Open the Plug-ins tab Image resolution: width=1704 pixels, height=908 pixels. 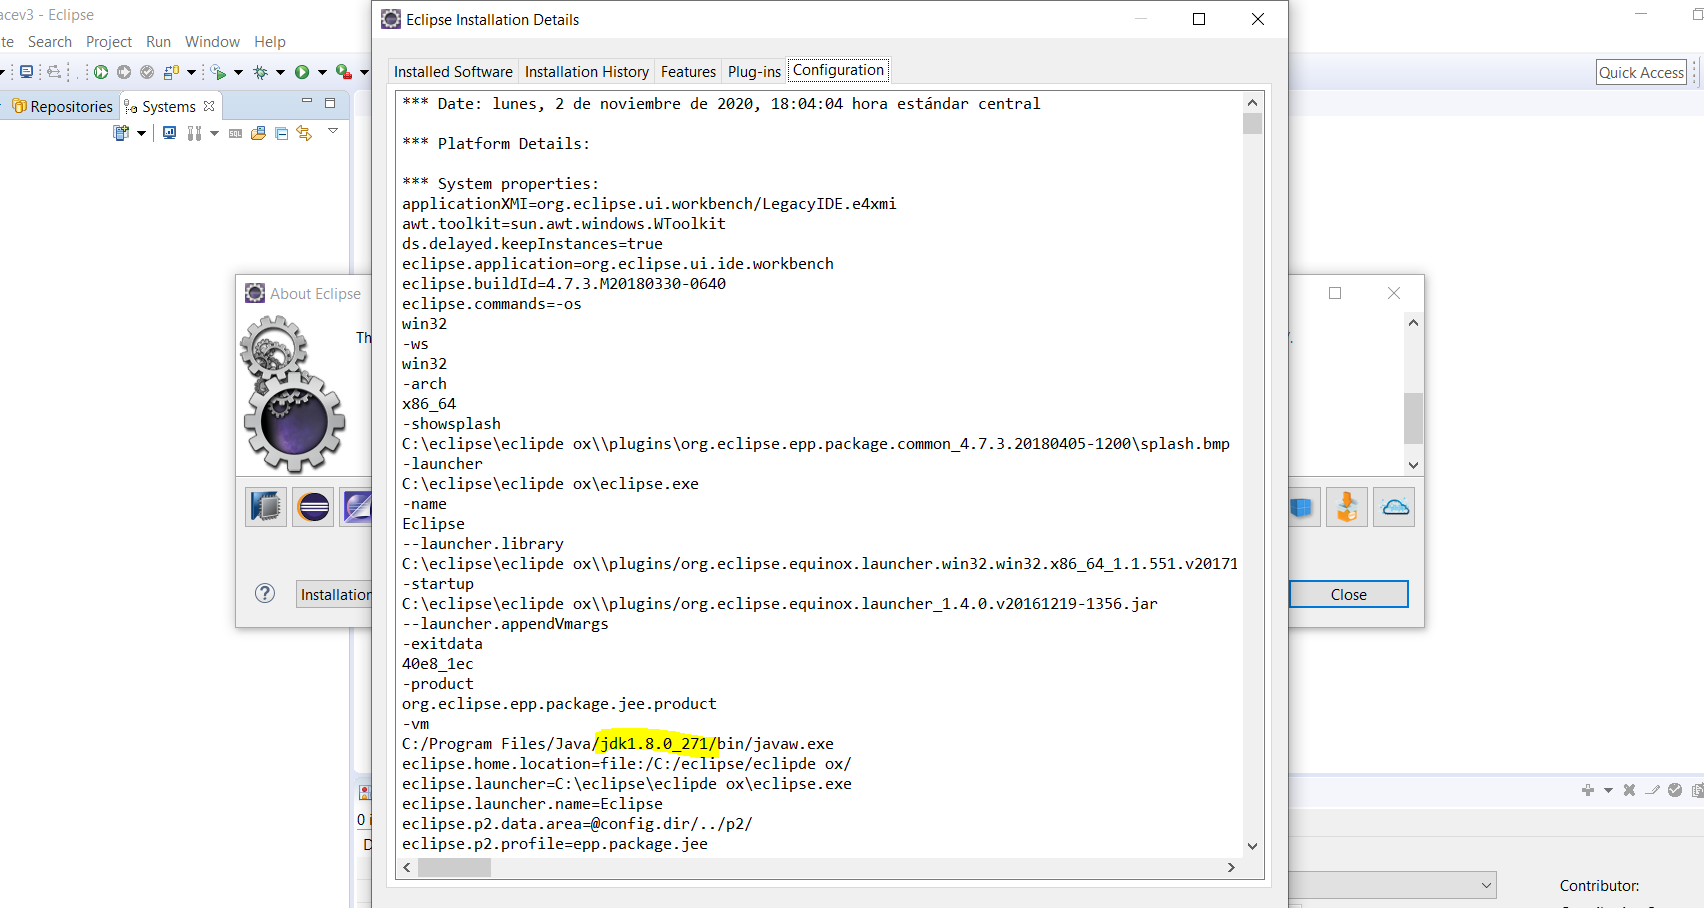[x=754, y=72]
